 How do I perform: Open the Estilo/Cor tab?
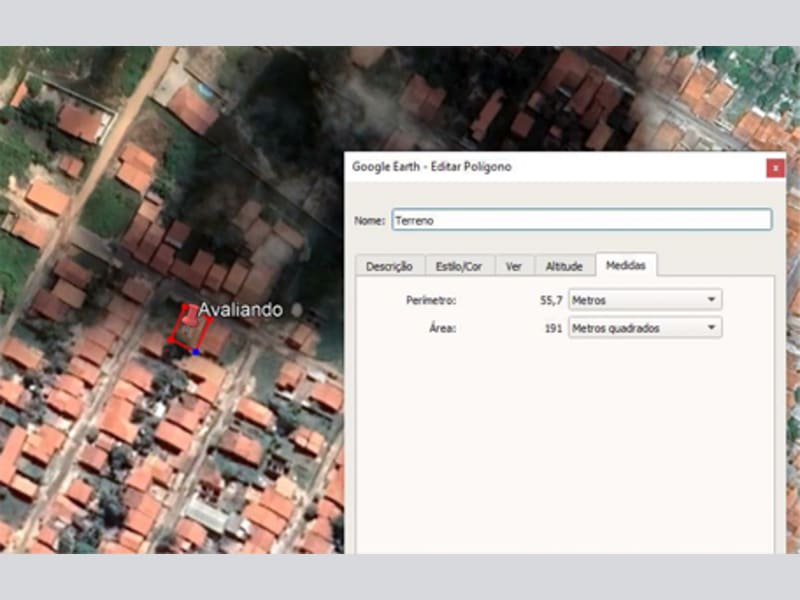tap(459, 266)
